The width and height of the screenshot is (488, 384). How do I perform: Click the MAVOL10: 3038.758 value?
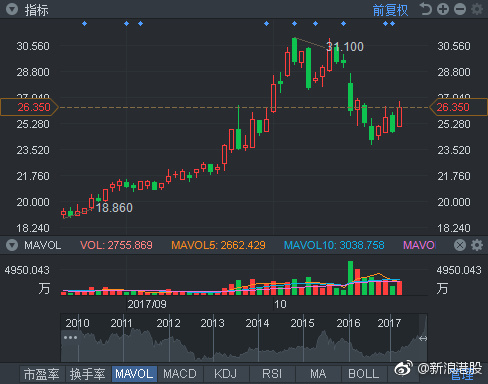(x=334, y=245)
